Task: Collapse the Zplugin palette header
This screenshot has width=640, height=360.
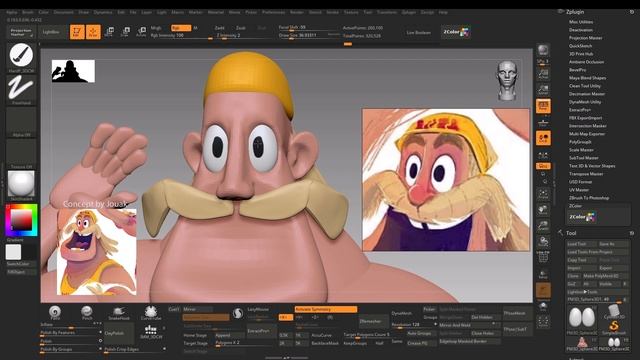Action: pos(575,12)
